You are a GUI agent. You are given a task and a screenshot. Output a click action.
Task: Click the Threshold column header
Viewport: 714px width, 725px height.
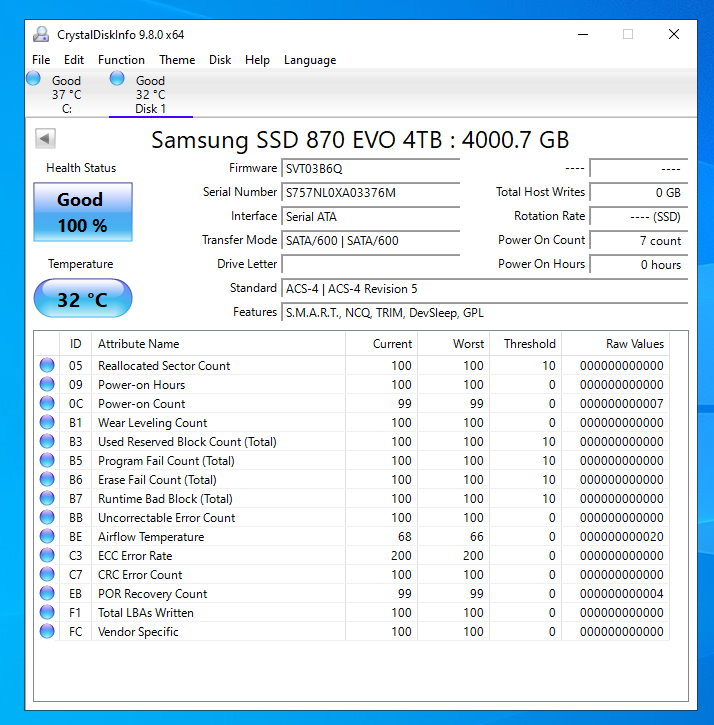[x=526, y=344]
